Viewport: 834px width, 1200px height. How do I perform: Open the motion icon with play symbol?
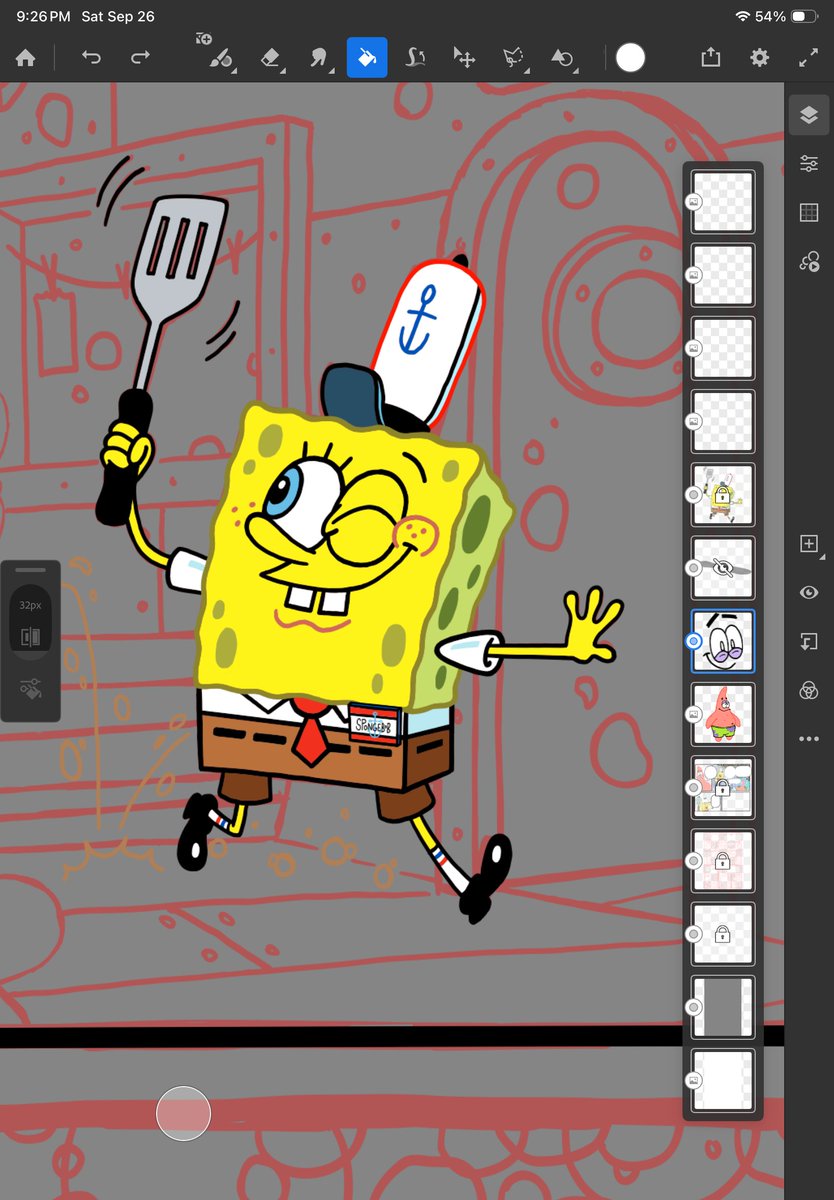[x=809, y=261]
